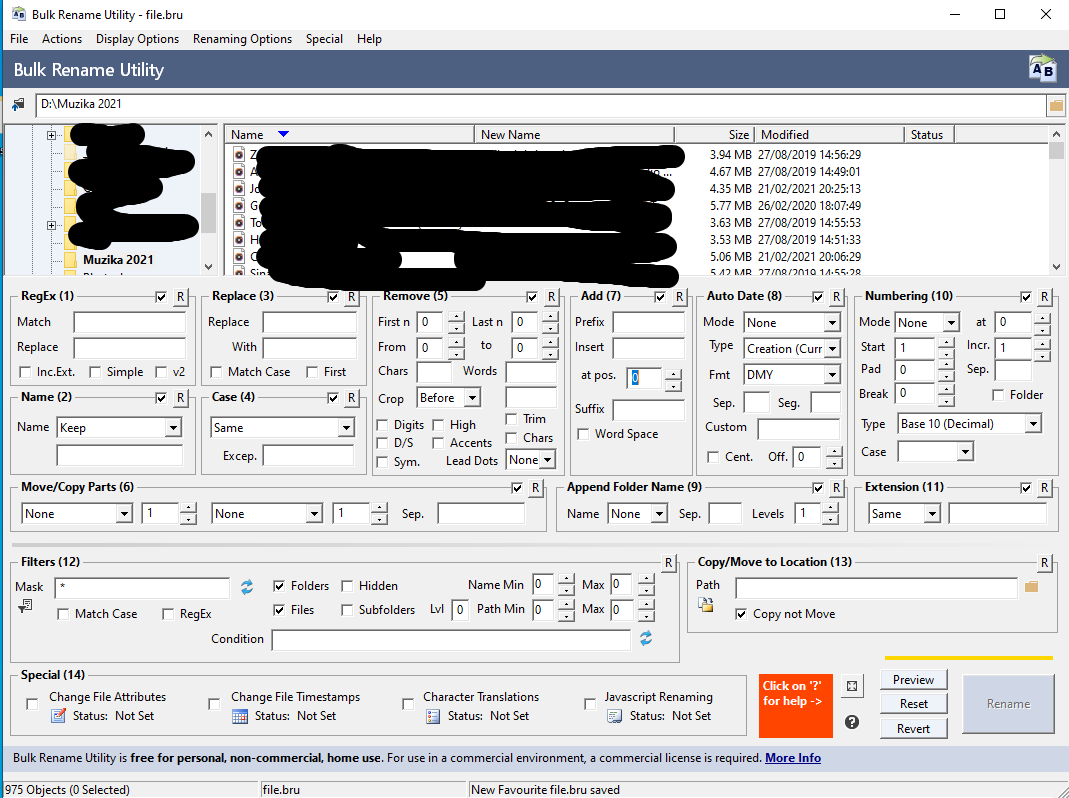The height and width of the screenshot is (798, 1069).
Task: Browse for Copy/Move destination folder icon
Action: point(1032,587)
